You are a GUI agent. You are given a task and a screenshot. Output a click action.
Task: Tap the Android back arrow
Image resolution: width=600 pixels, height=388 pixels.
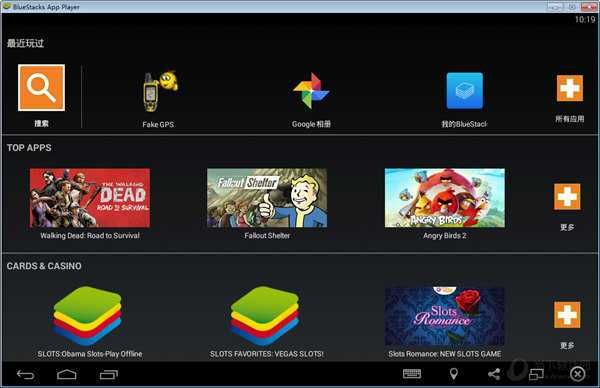(x=26, y=374)
